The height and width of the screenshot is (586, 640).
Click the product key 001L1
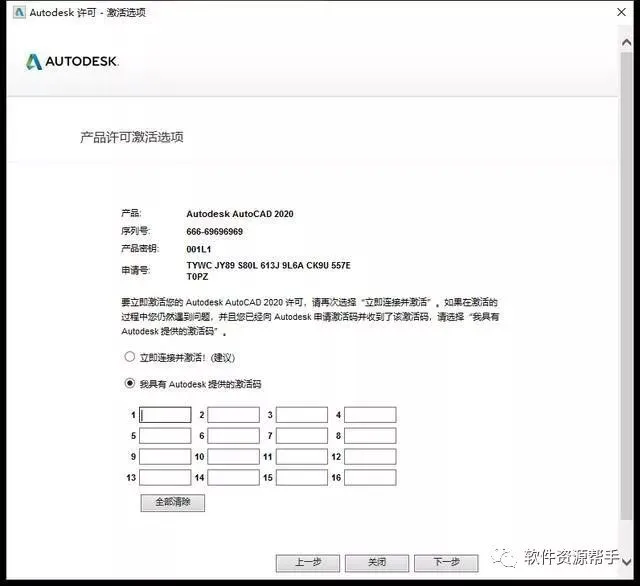point(199,249)
